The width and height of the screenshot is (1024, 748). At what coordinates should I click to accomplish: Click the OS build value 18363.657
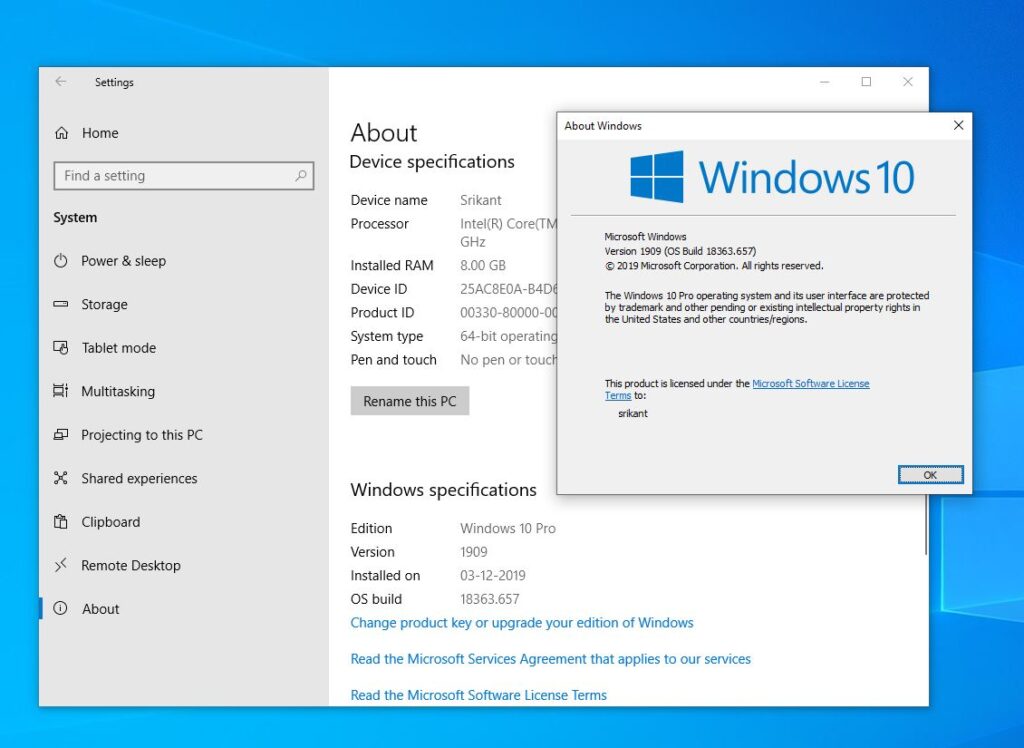pos(490,599)
